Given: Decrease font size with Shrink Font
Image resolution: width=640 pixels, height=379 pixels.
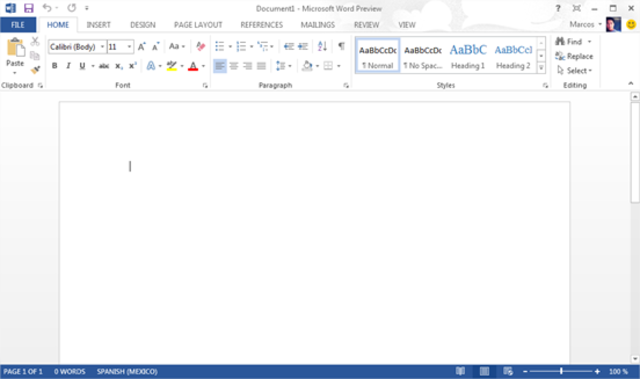Looking at the screenshot, I should [156, 47].
